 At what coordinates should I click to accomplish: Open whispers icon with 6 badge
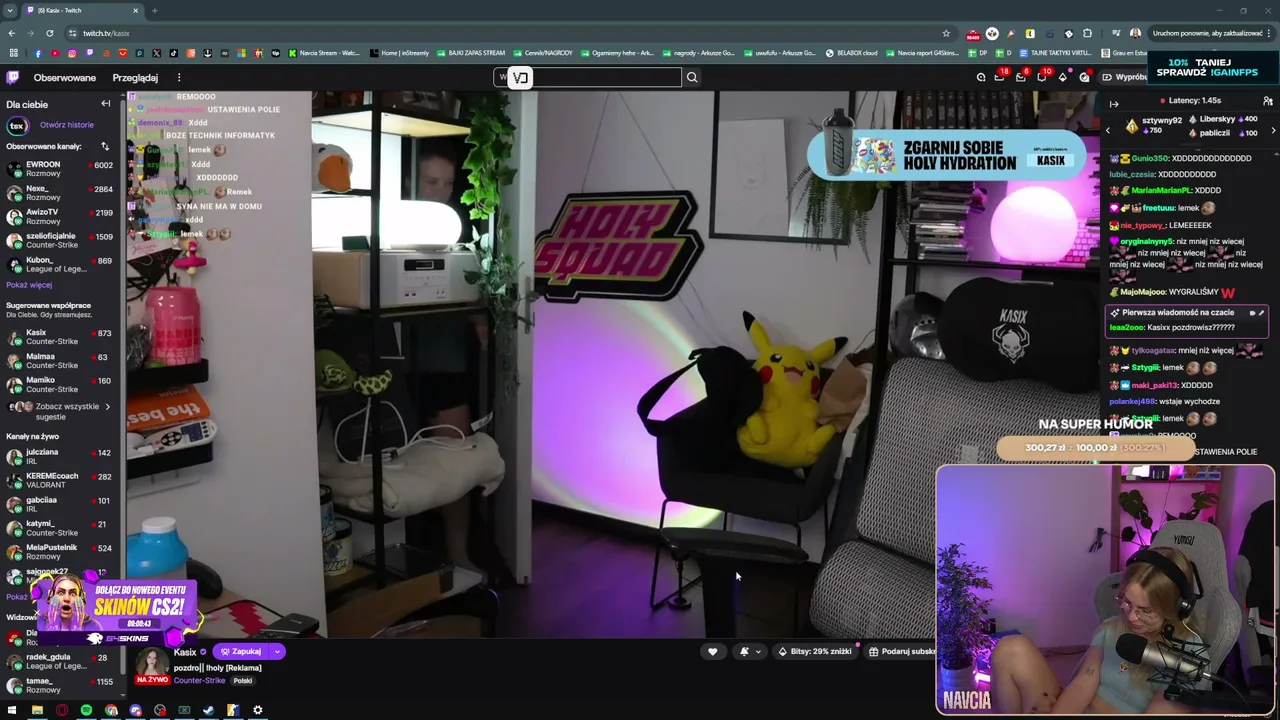(x=1021, y=77)
